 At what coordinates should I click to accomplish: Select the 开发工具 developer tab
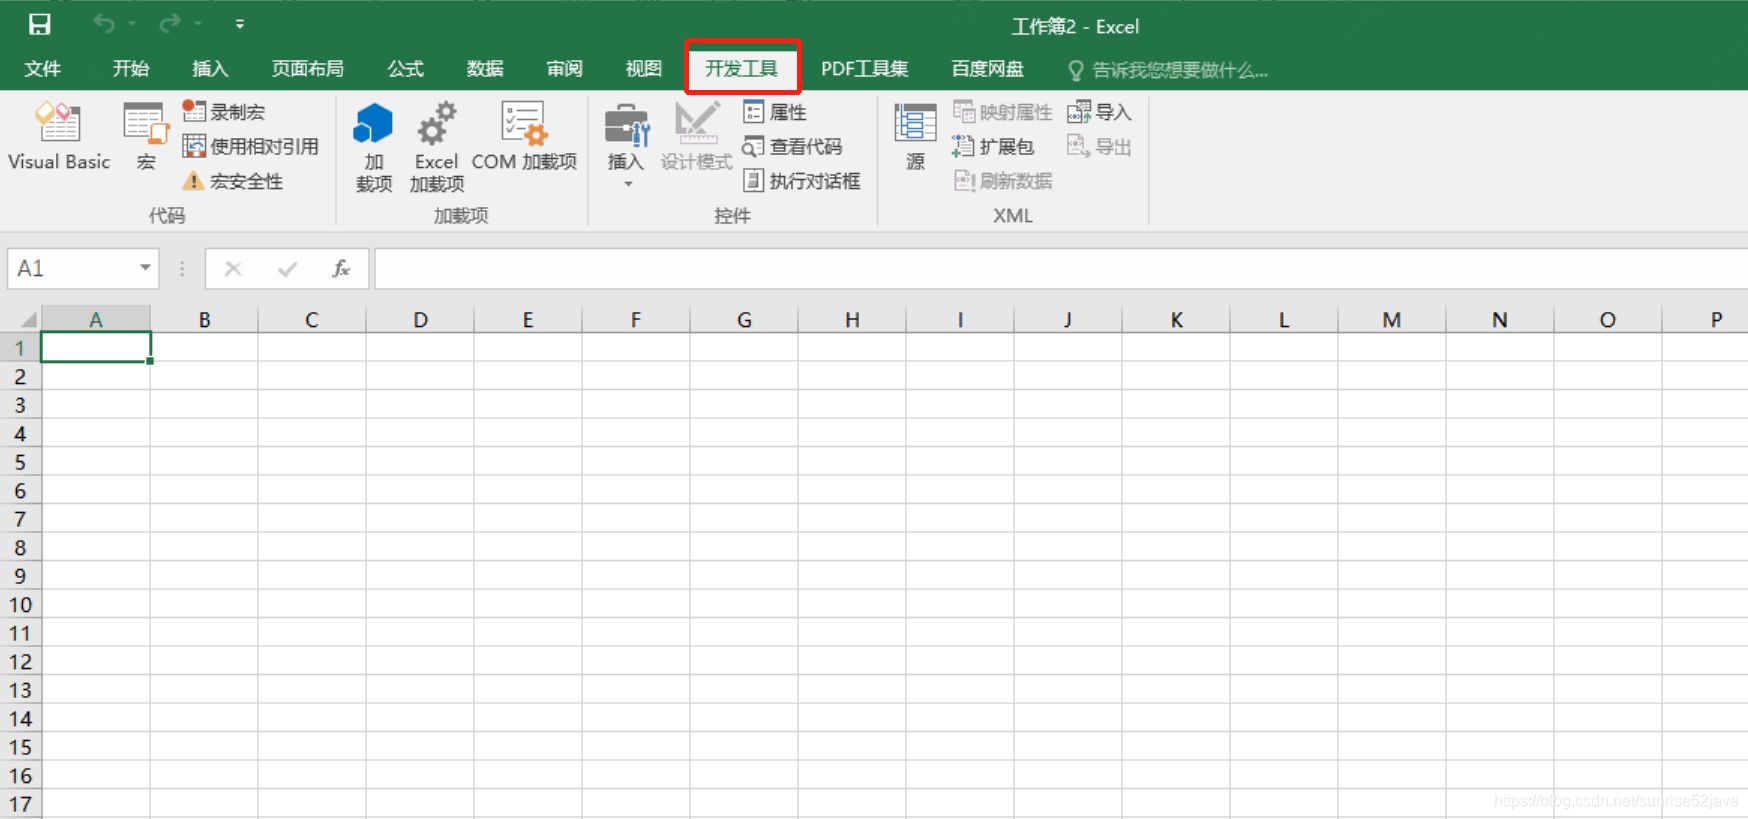(742, 69)
